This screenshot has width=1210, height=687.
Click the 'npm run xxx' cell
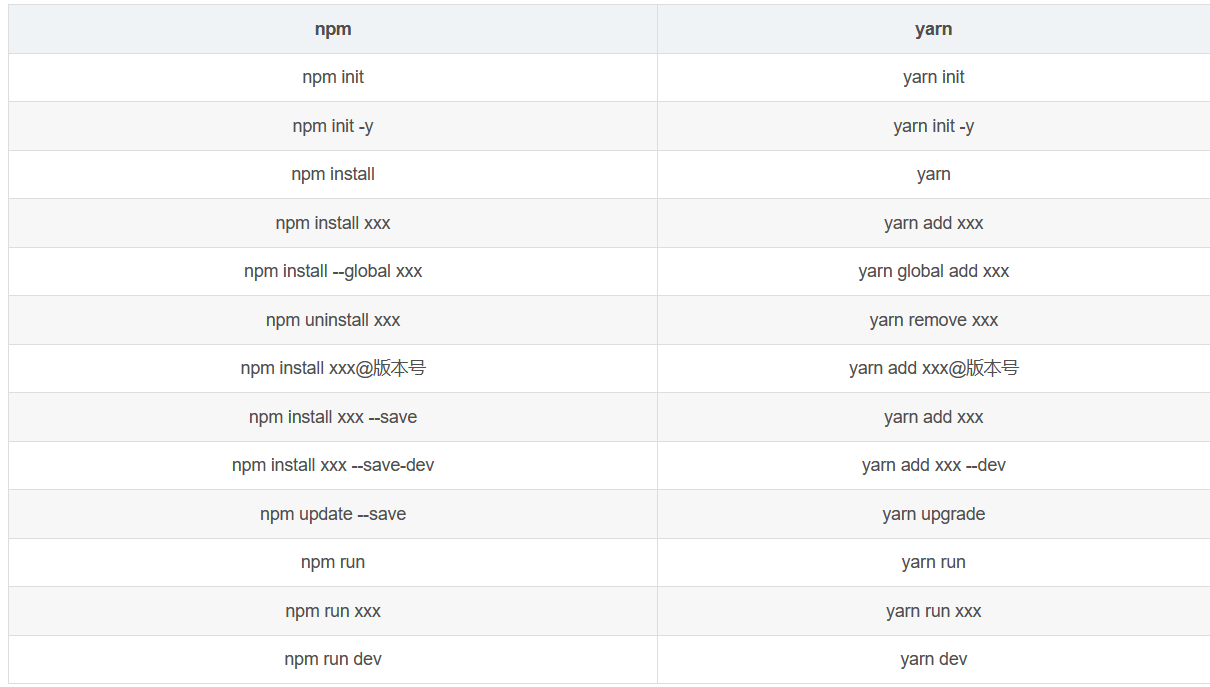(333, 611)
